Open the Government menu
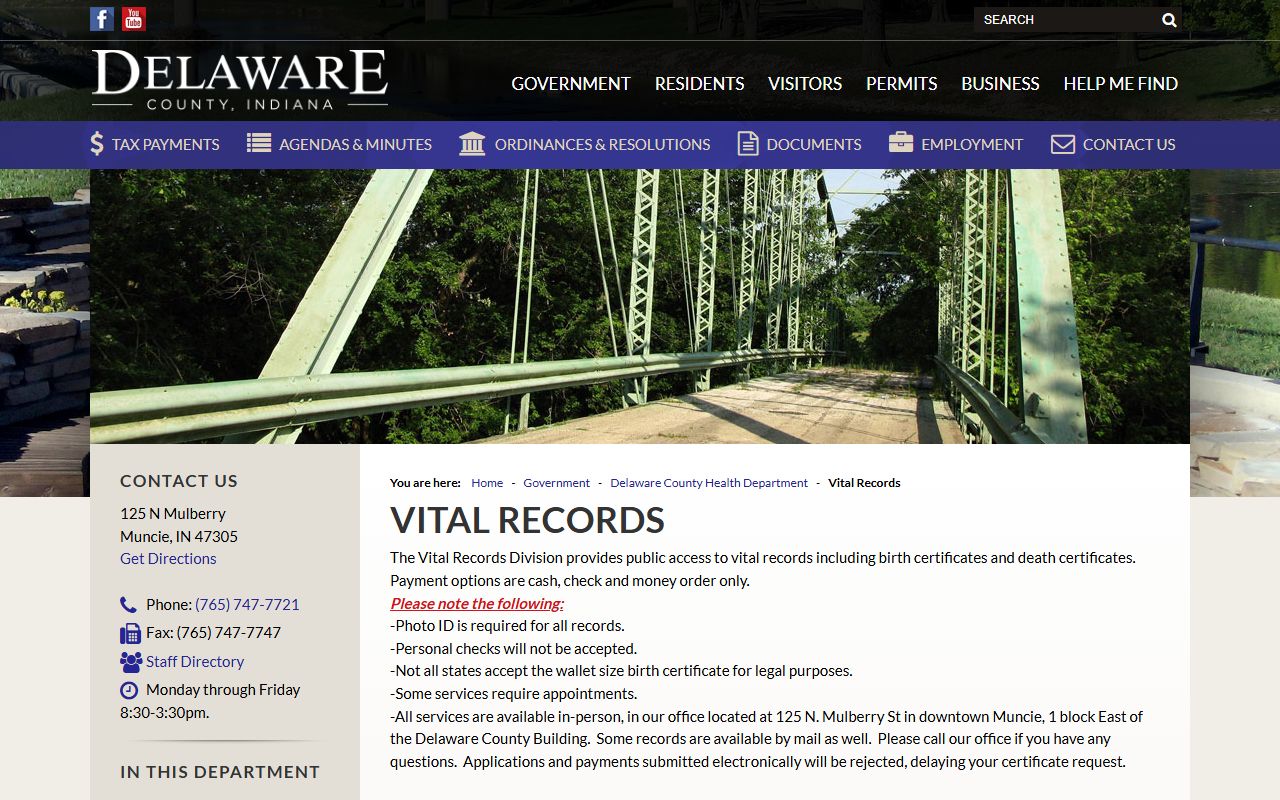Screen dimensions: 1280x800 [x=571, y=84]
